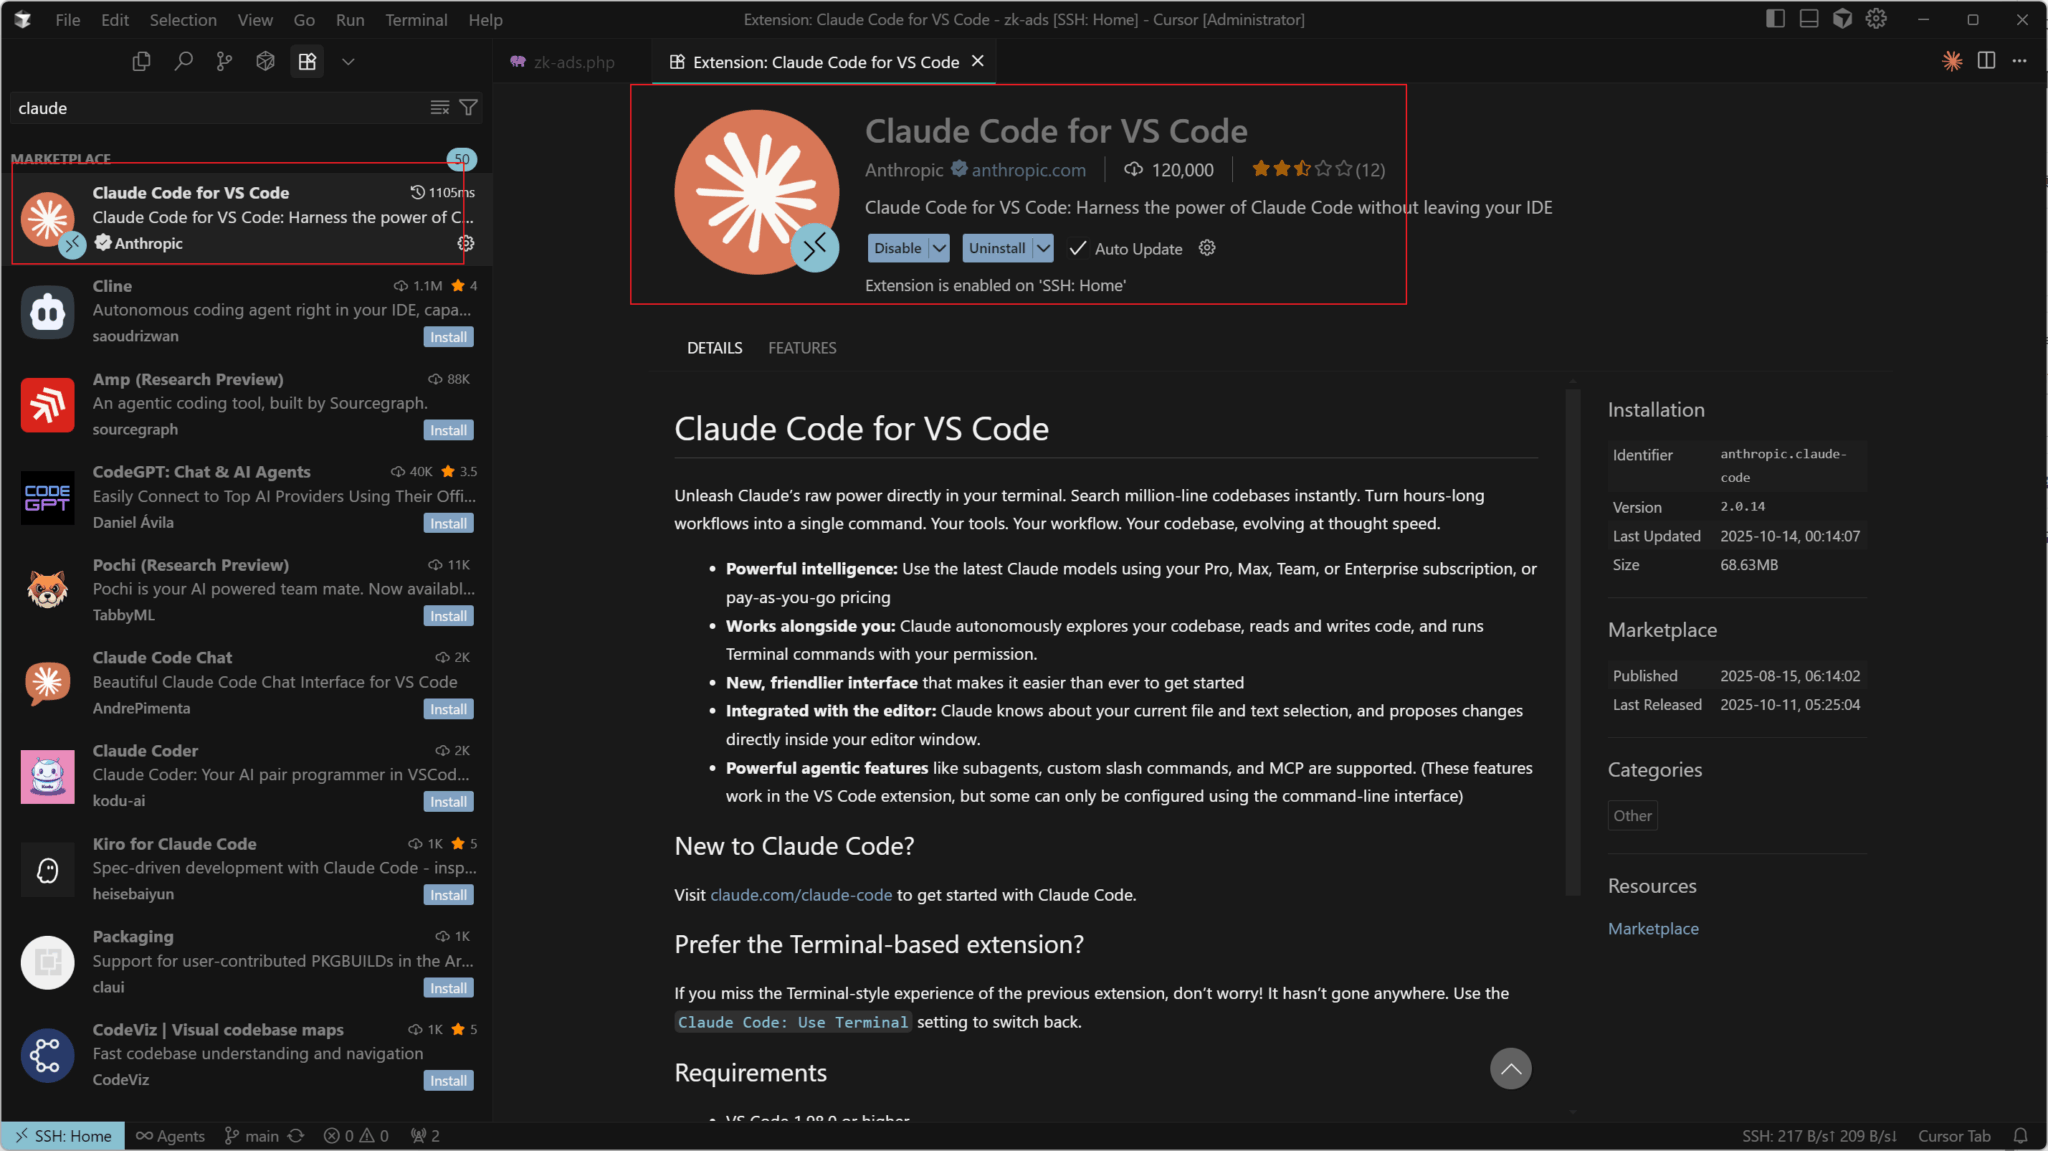Switch to the FEATURES tab
Viewport: 2048px width, 1151px height.
tap(802, 347)
